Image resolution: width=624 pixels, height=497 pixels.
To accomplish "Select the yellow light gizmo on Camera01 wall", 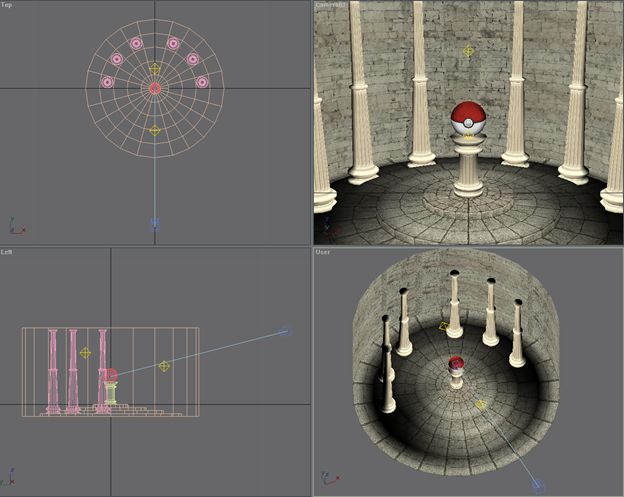I will tap(468, 51).
